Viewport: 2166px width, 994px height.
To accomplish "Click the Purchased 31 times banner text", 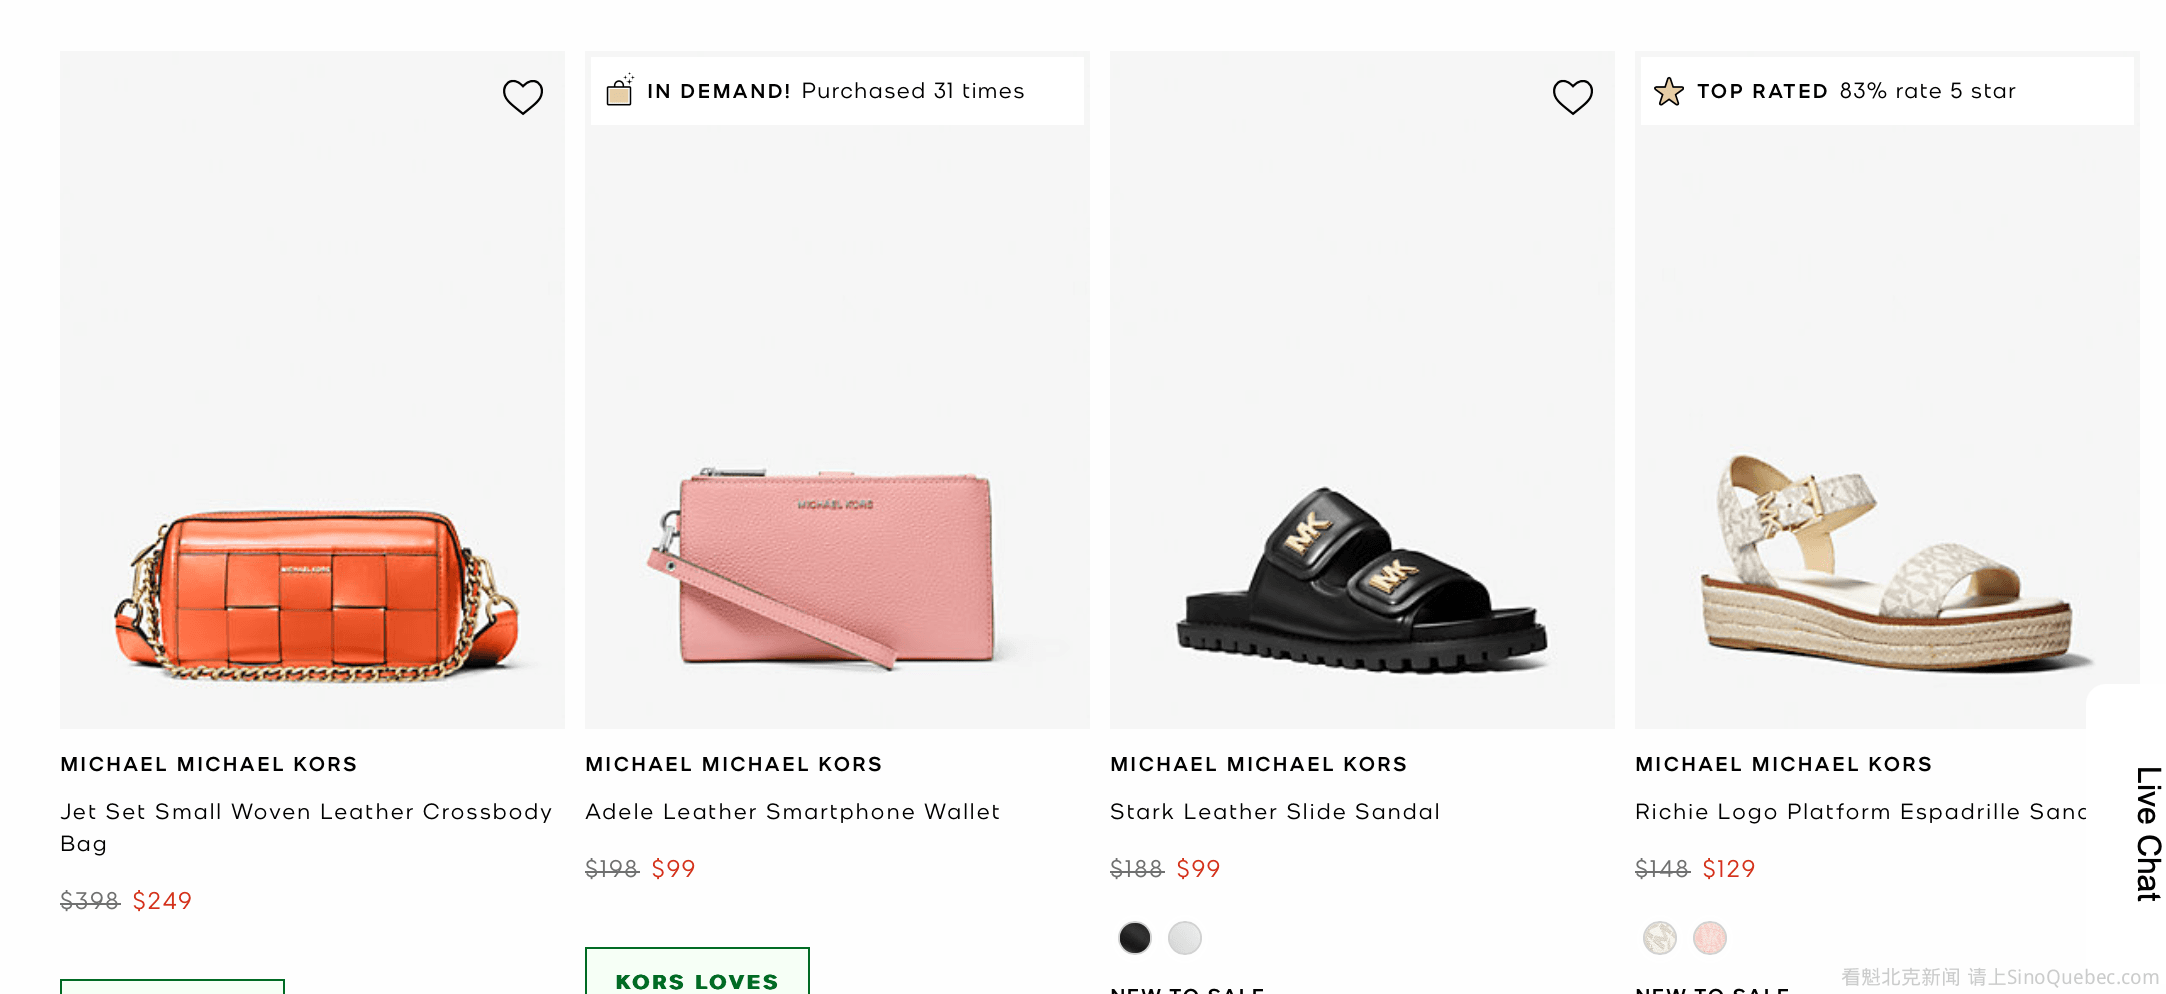I will [x=913, y=91].
